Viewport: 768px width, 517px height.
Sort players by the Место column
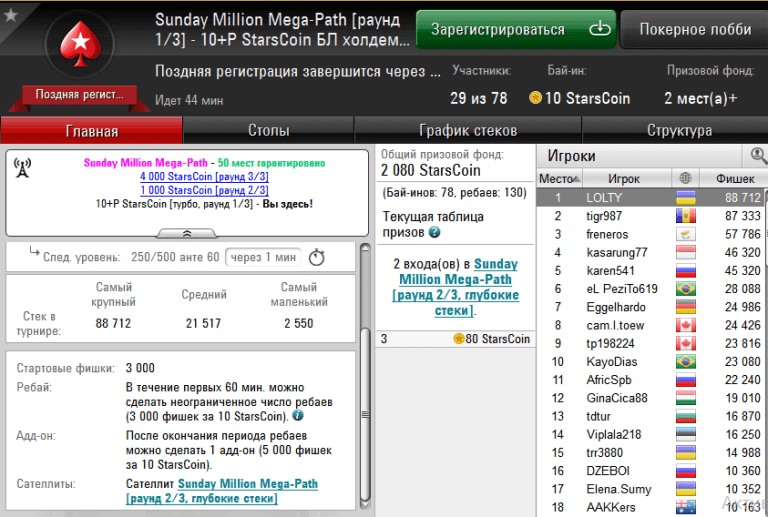558,178
